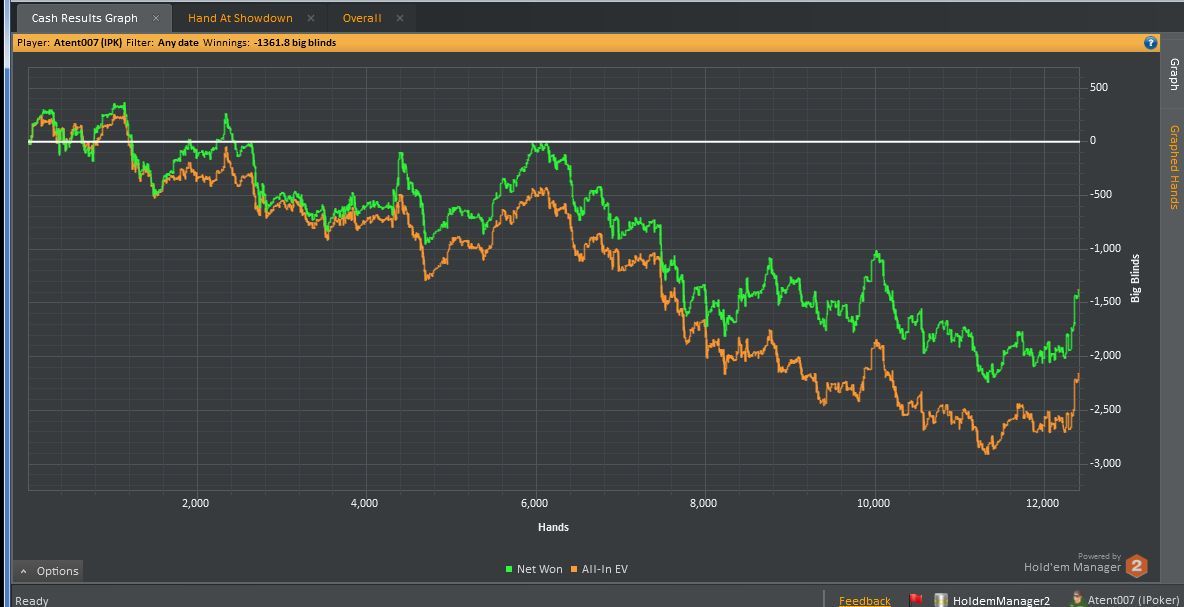Click the red flag icon in status bar
The height and width of the screenshot is (607, 1184).
[916, 600]
